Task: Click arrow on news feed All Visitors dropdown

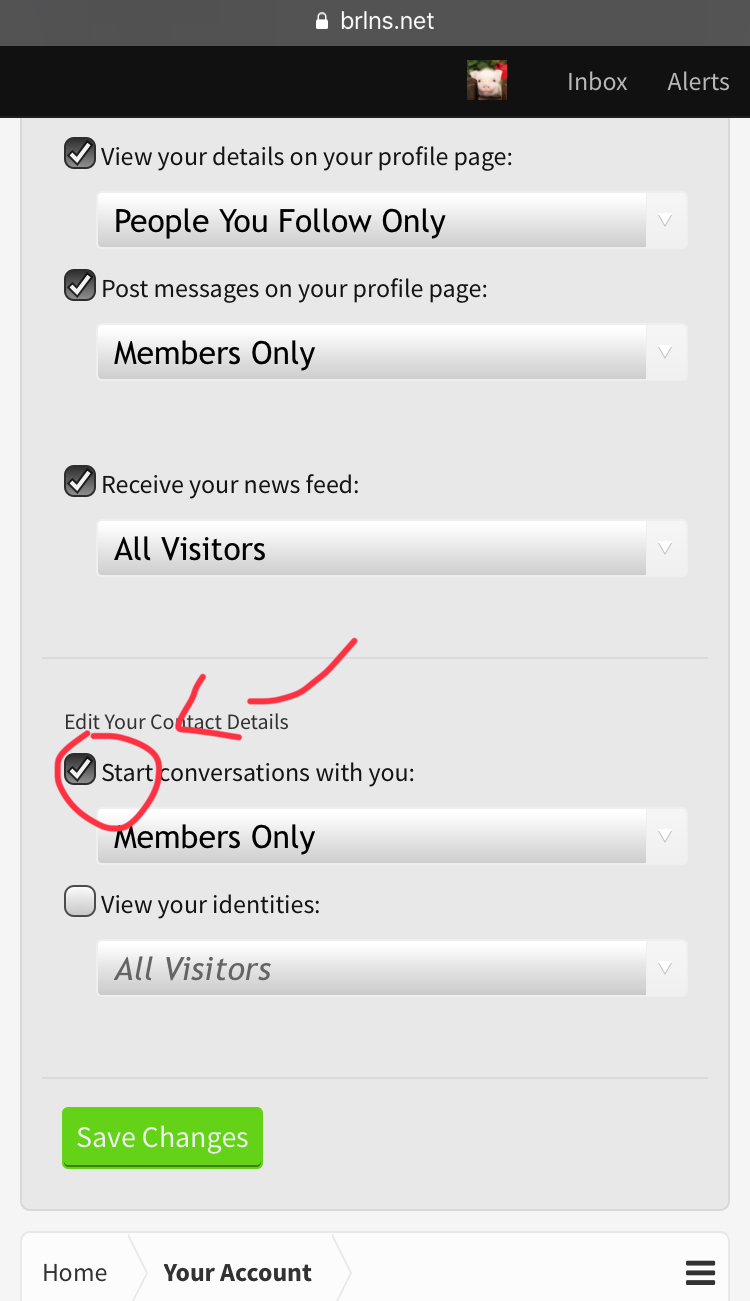Action: point(666,548)
